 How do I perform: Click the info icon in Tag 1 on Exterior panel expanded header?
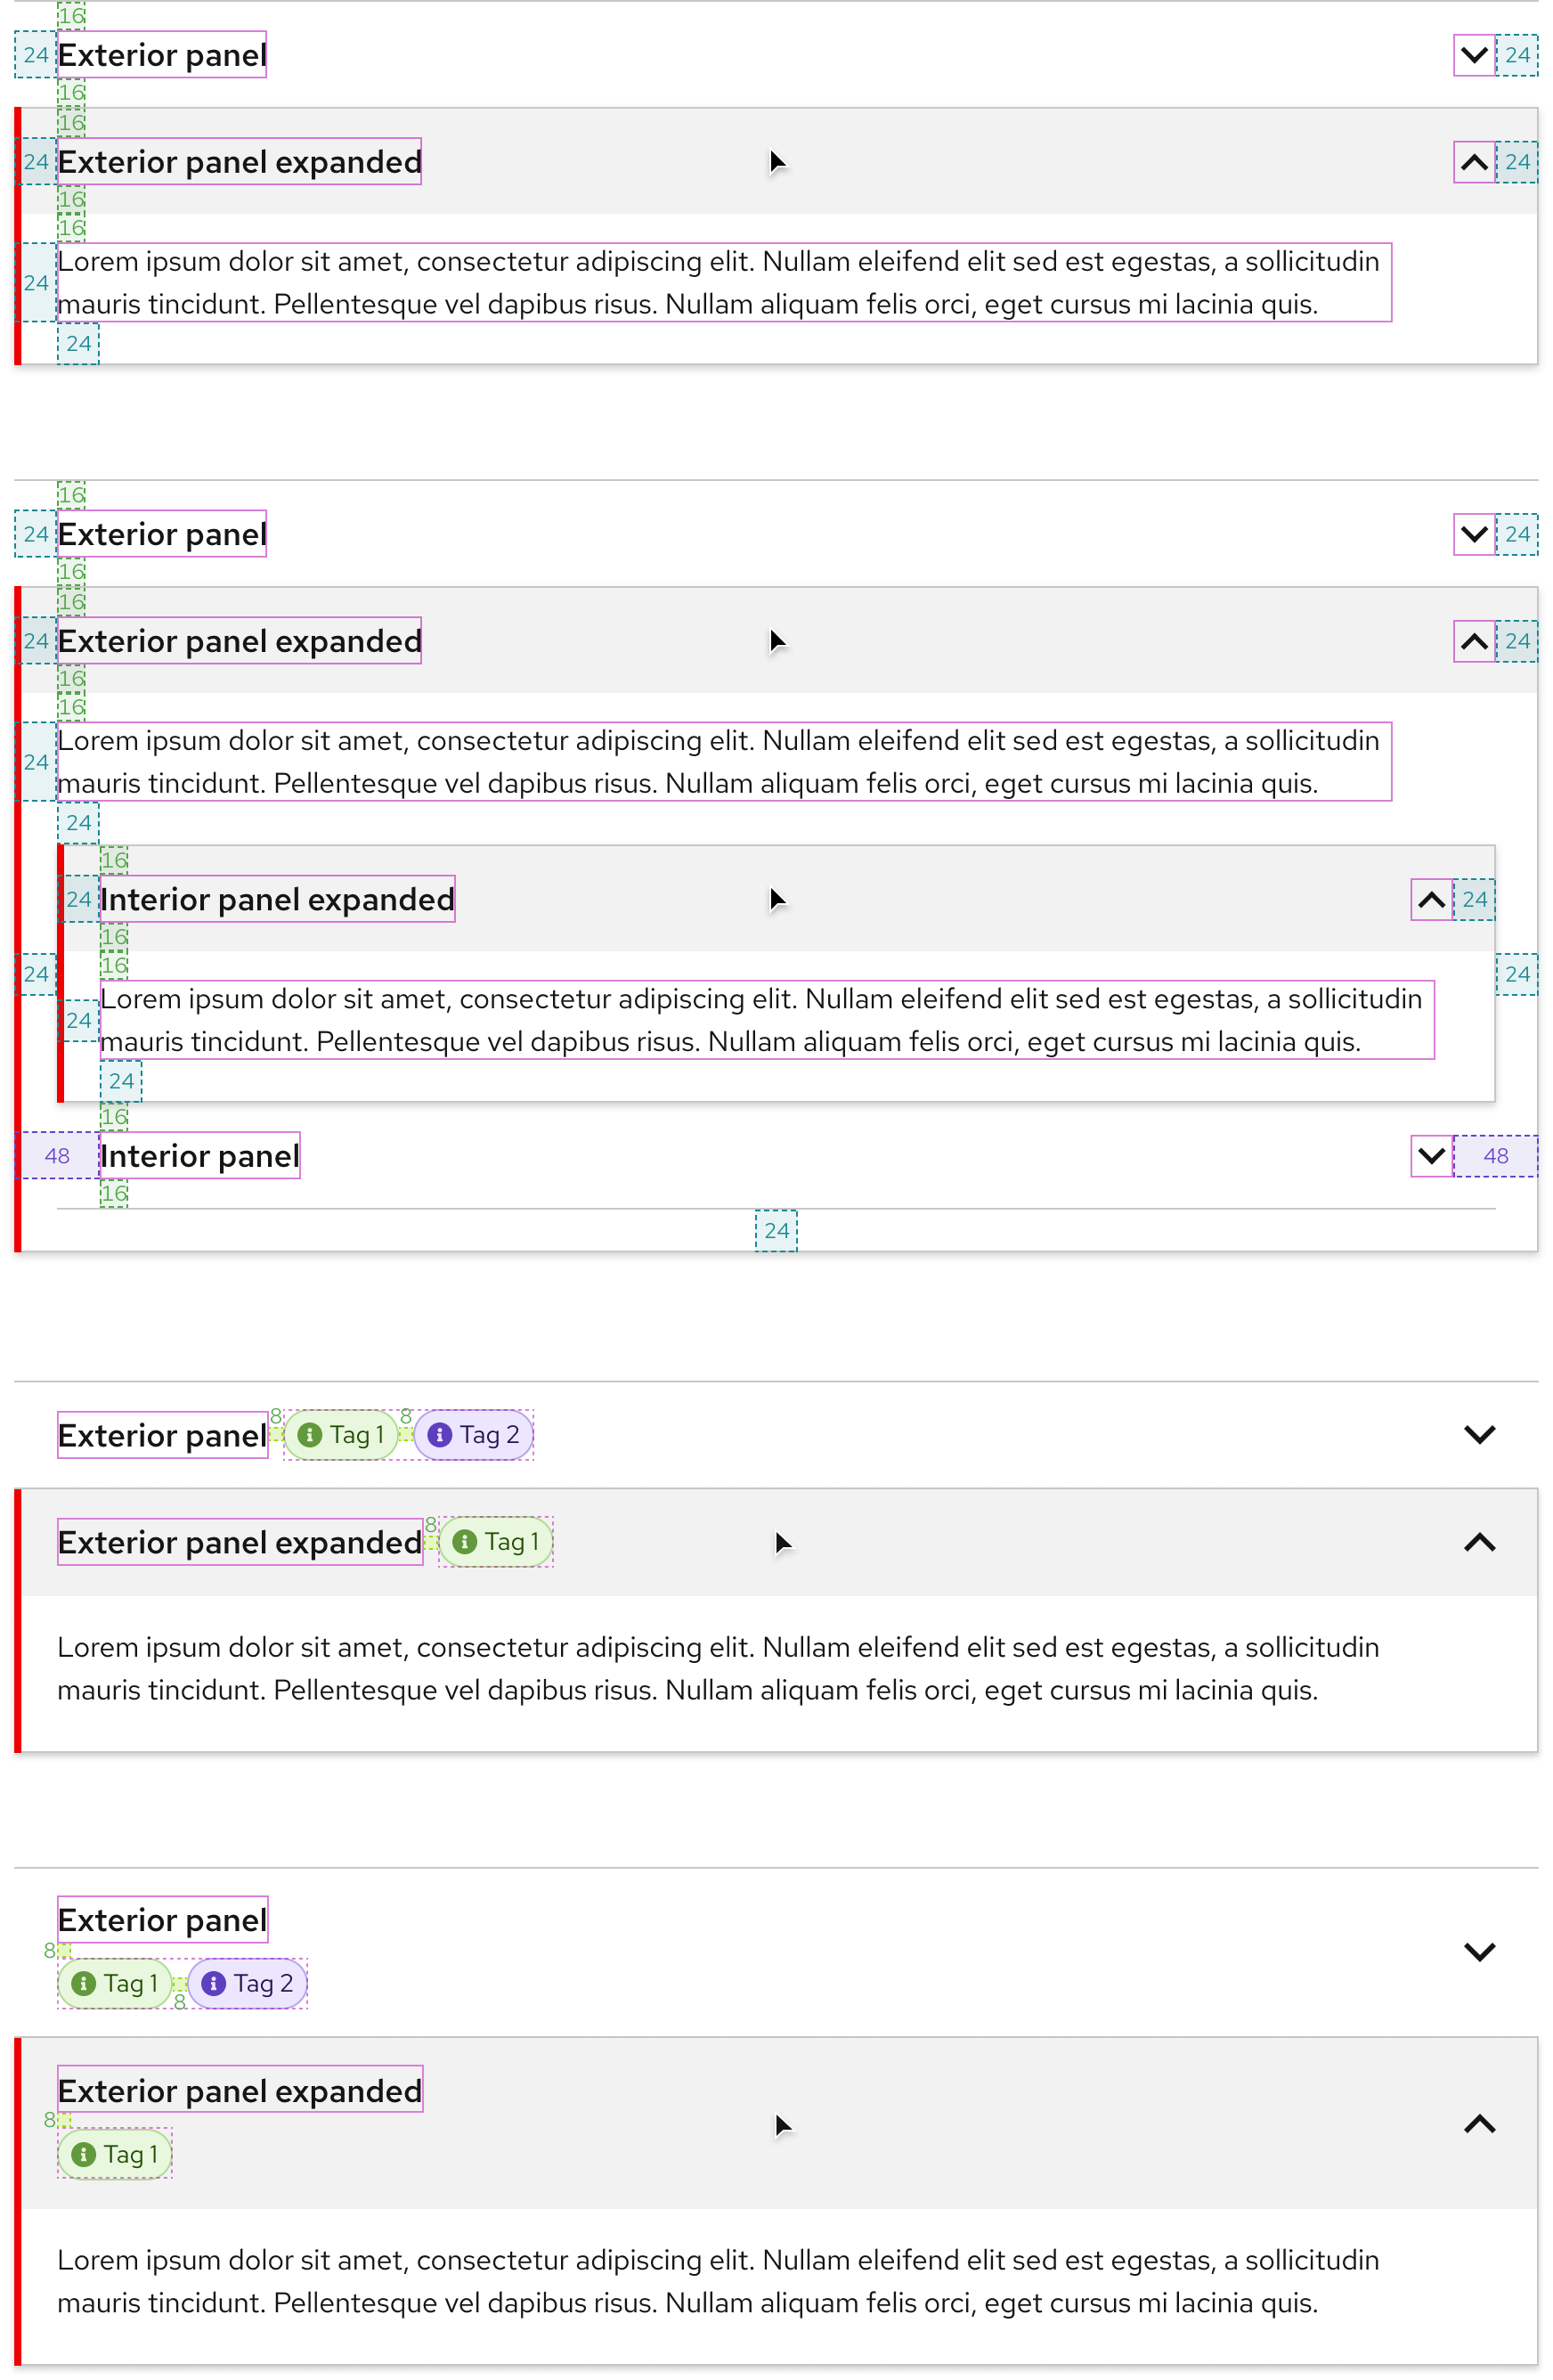click(x=467, y=1541)
